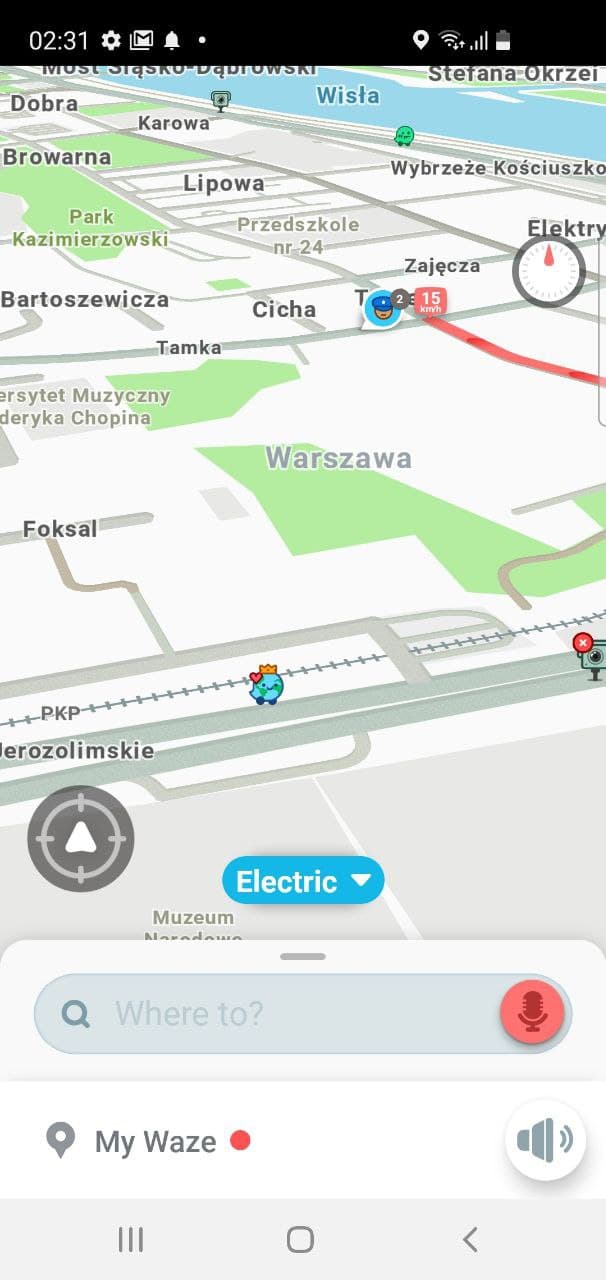Tap the red-marked speed camera at the map edge

tap(591, 655)
